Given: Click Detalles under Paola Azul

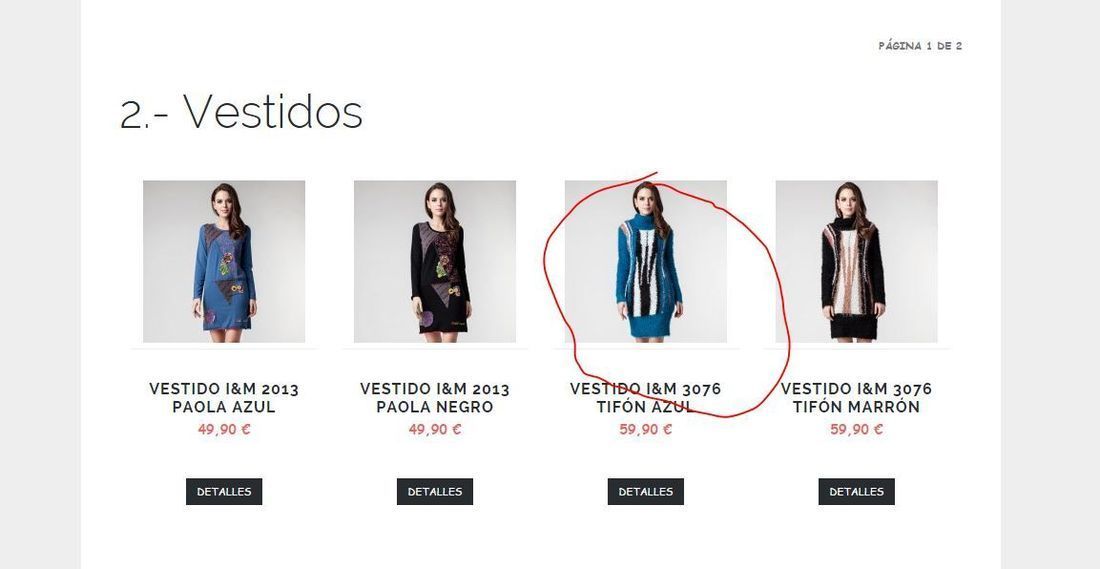Looking at the screenshot, I should (224, 492).
